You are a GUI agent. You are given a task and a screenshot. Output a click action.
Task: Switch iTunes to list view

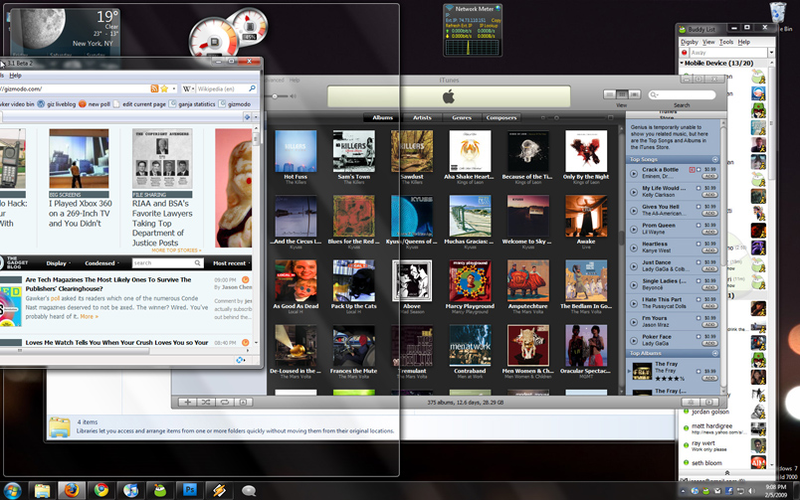point(610,94)
